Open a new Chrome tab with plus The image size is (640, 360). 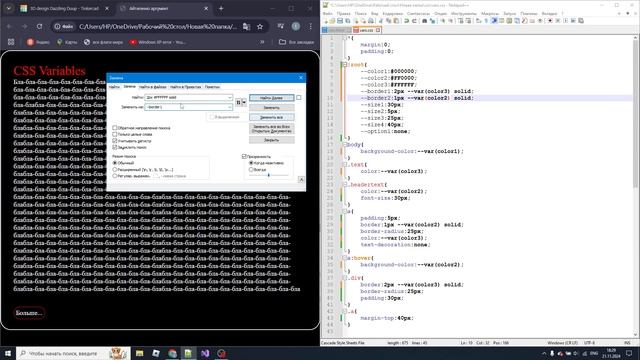click(221, 8)
